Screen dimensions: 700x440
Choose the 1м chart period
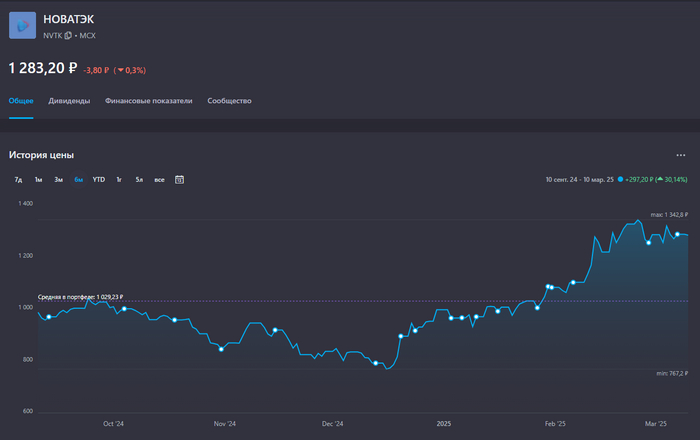(38, 180)
